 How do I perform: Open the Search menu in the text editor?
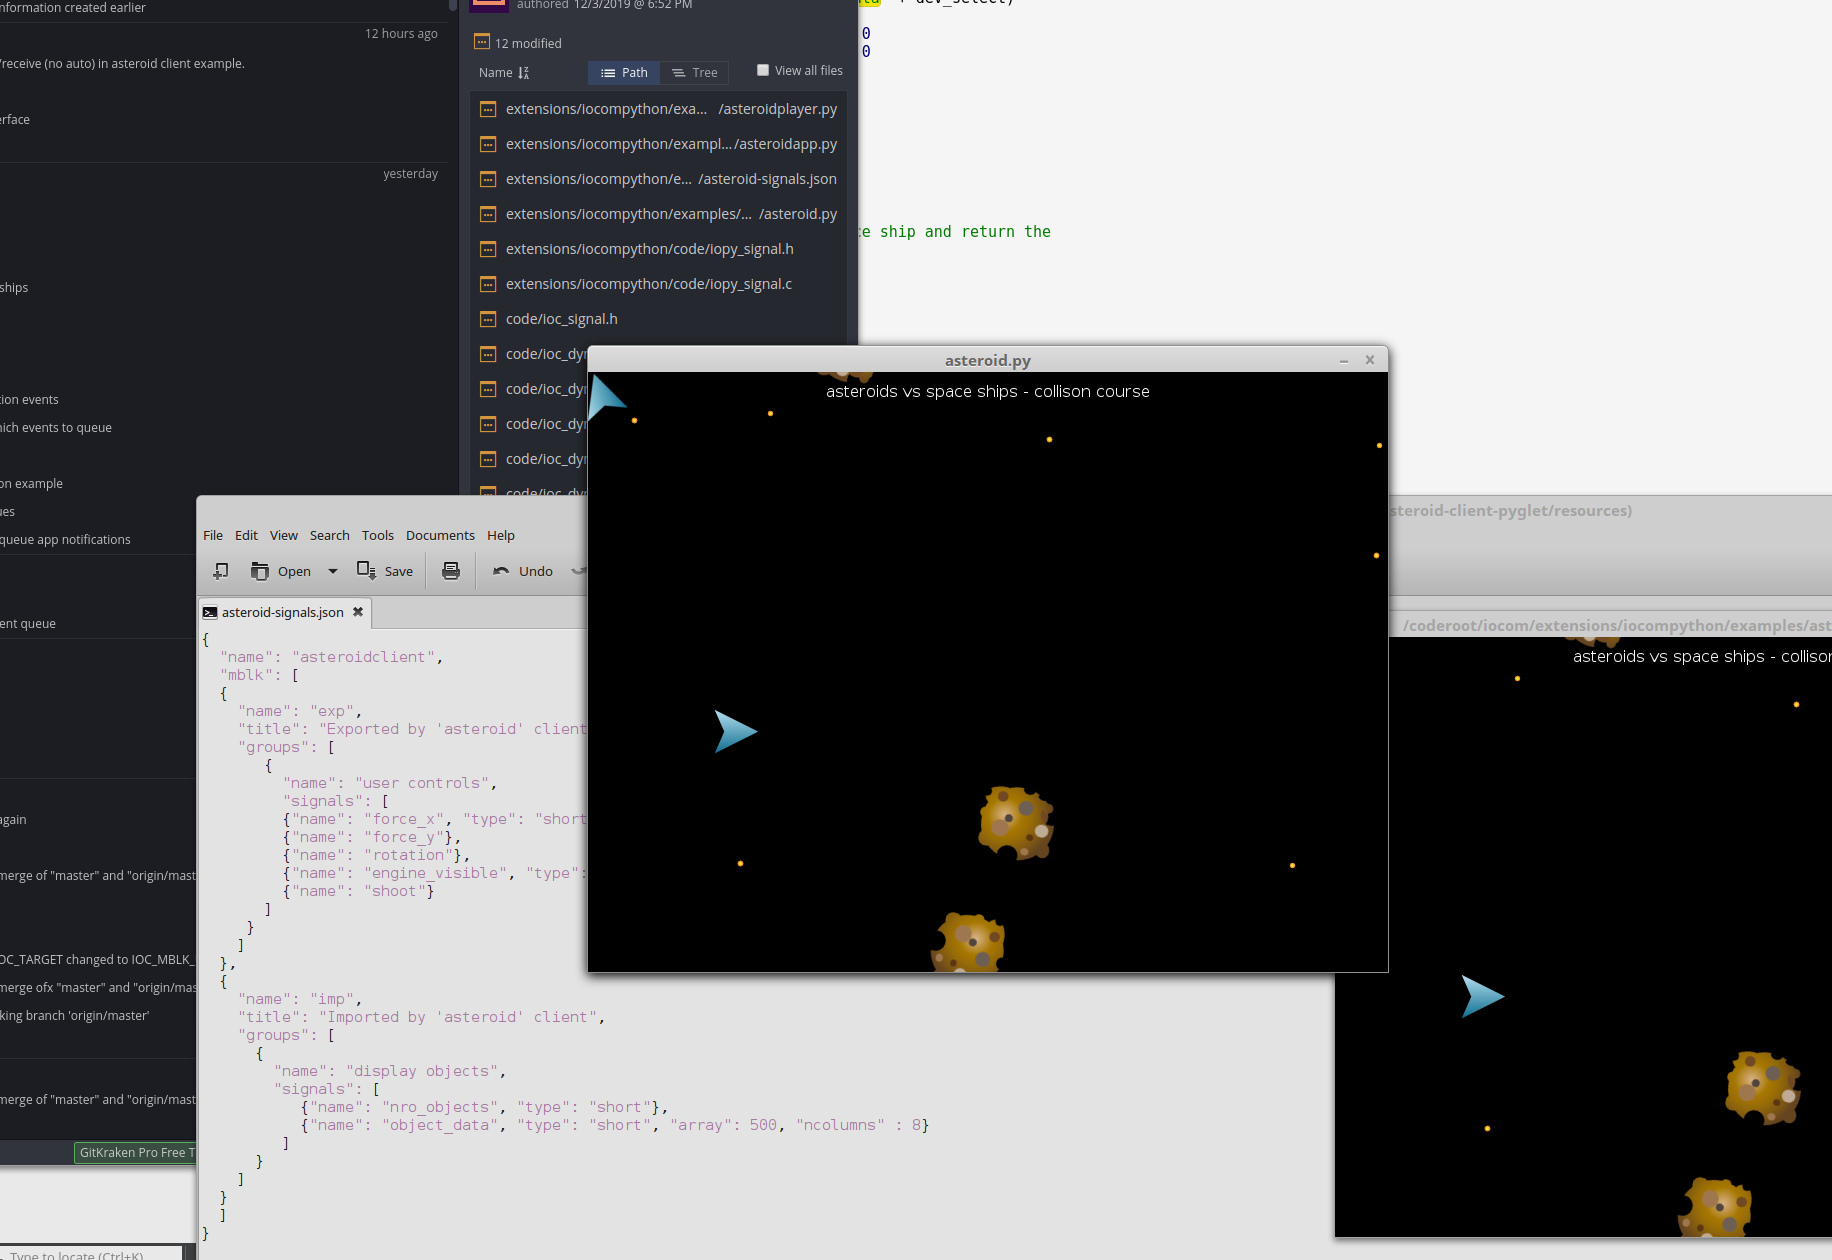(330, 535)
